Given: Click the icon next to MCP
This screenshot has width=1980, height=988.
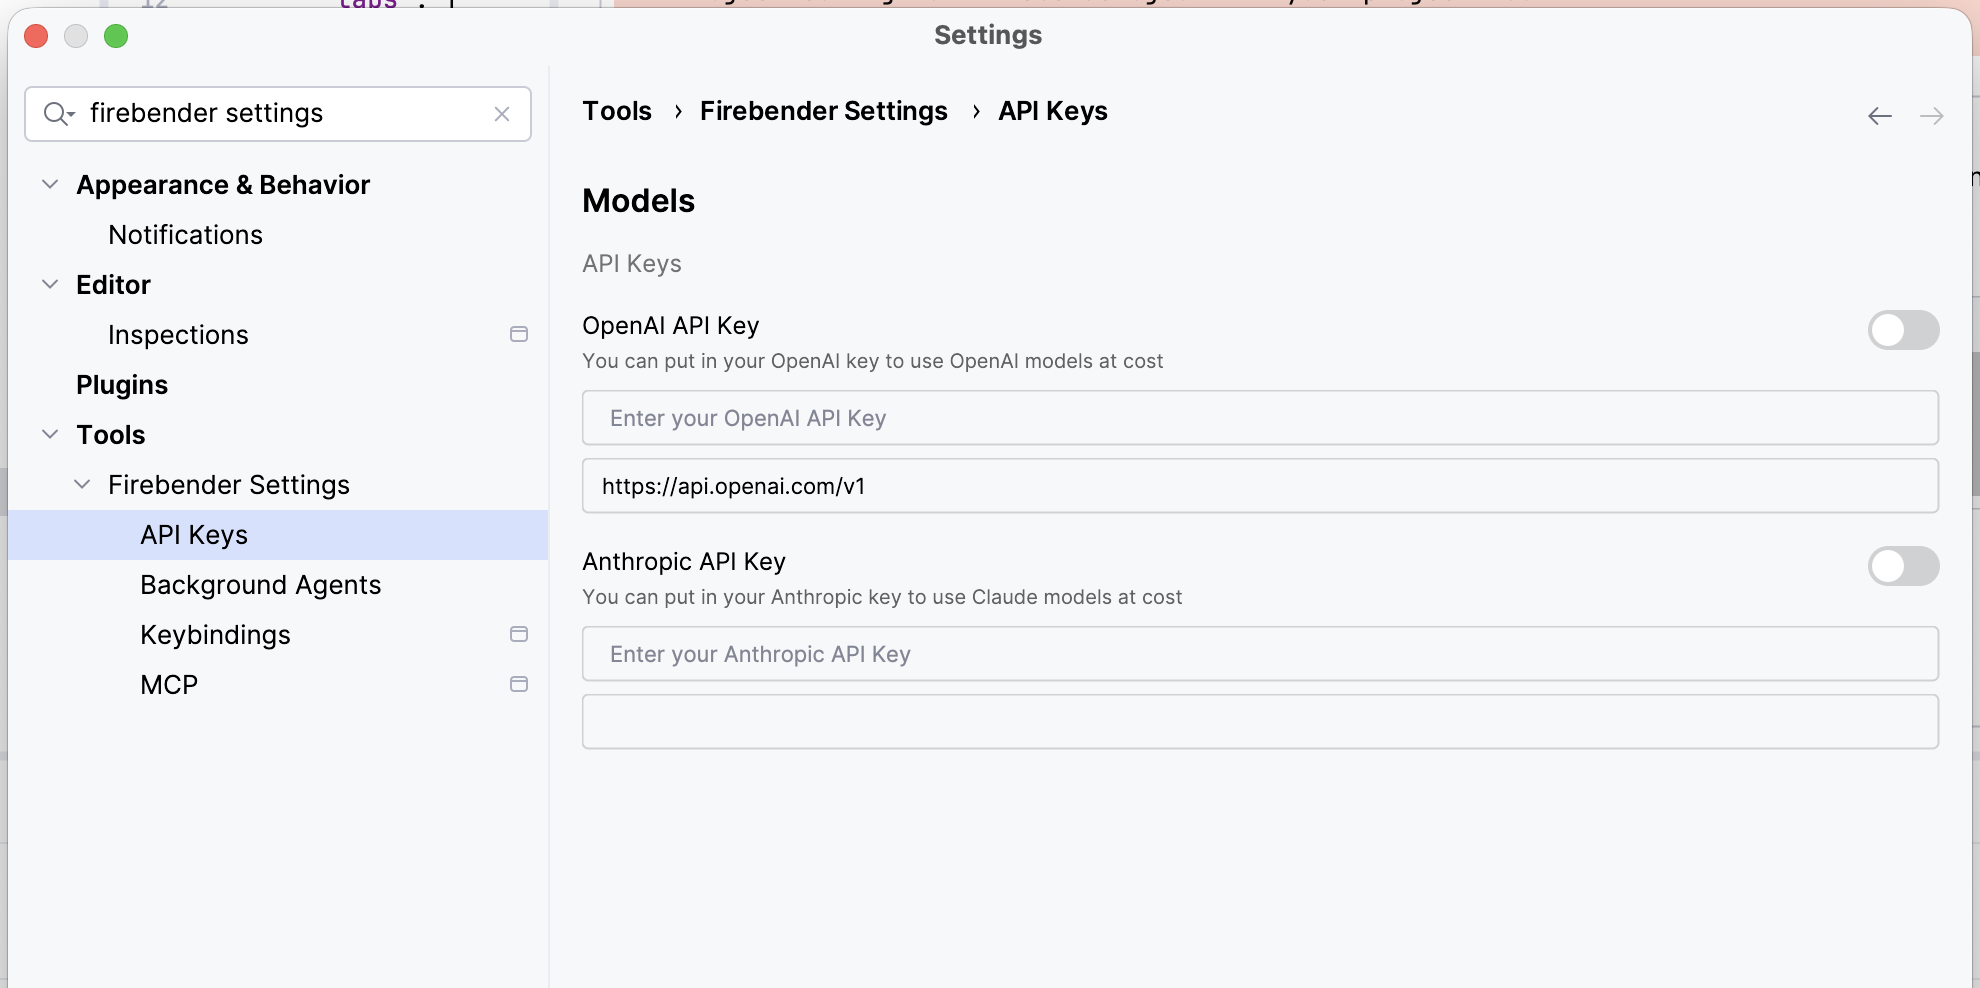Looking at the screenshot, I should 518,684.
